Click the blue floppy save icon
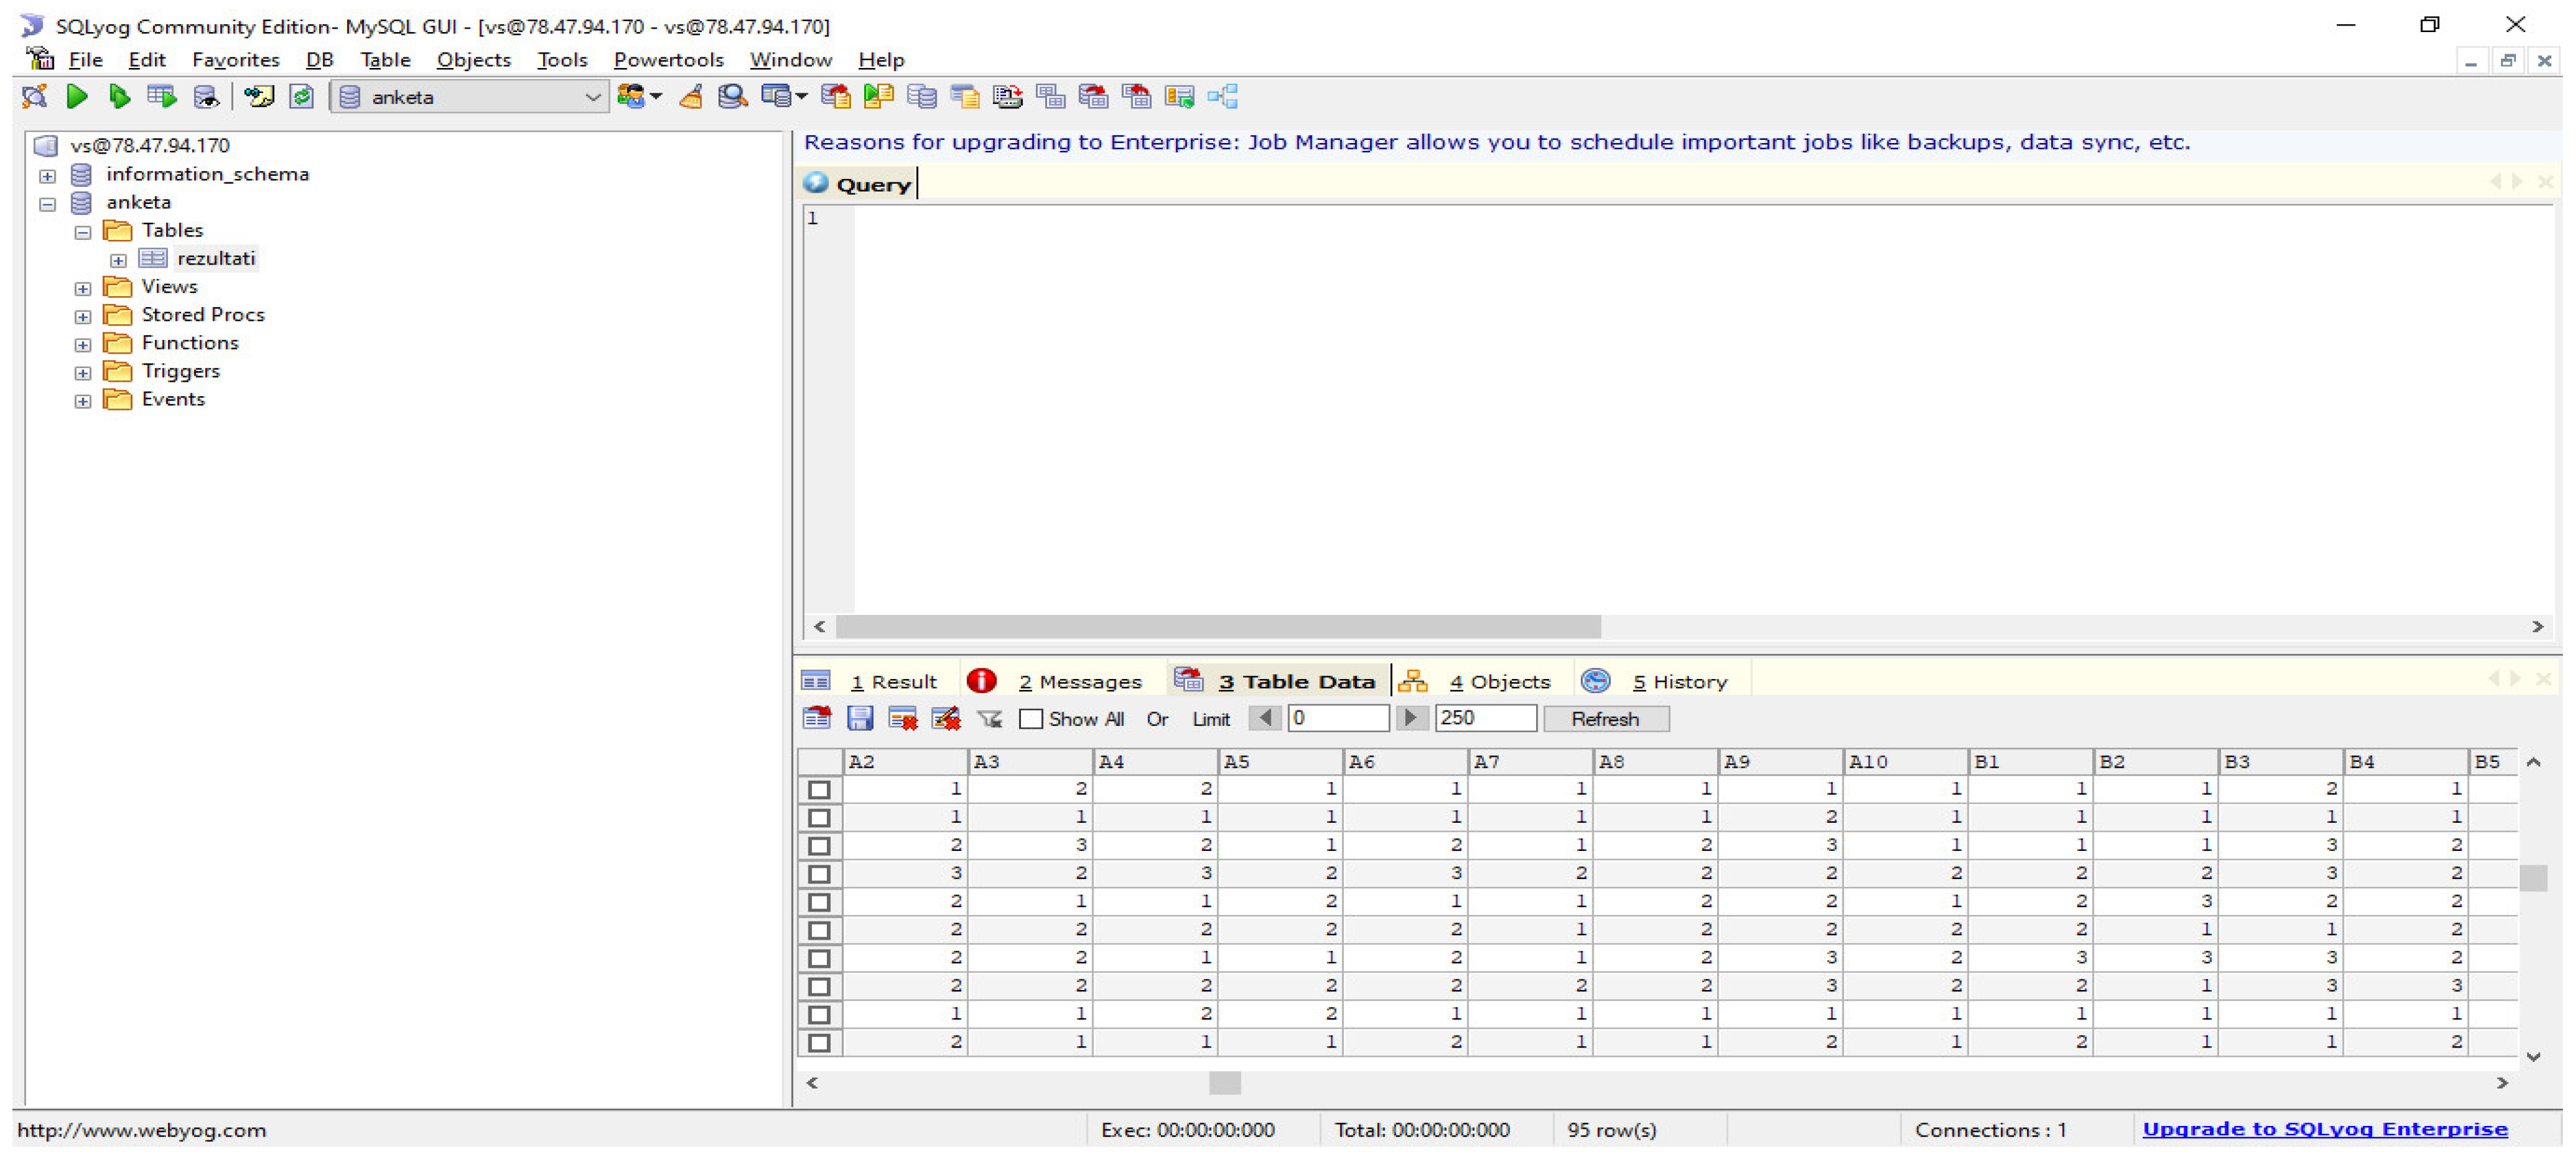 (x=860, y=718)
